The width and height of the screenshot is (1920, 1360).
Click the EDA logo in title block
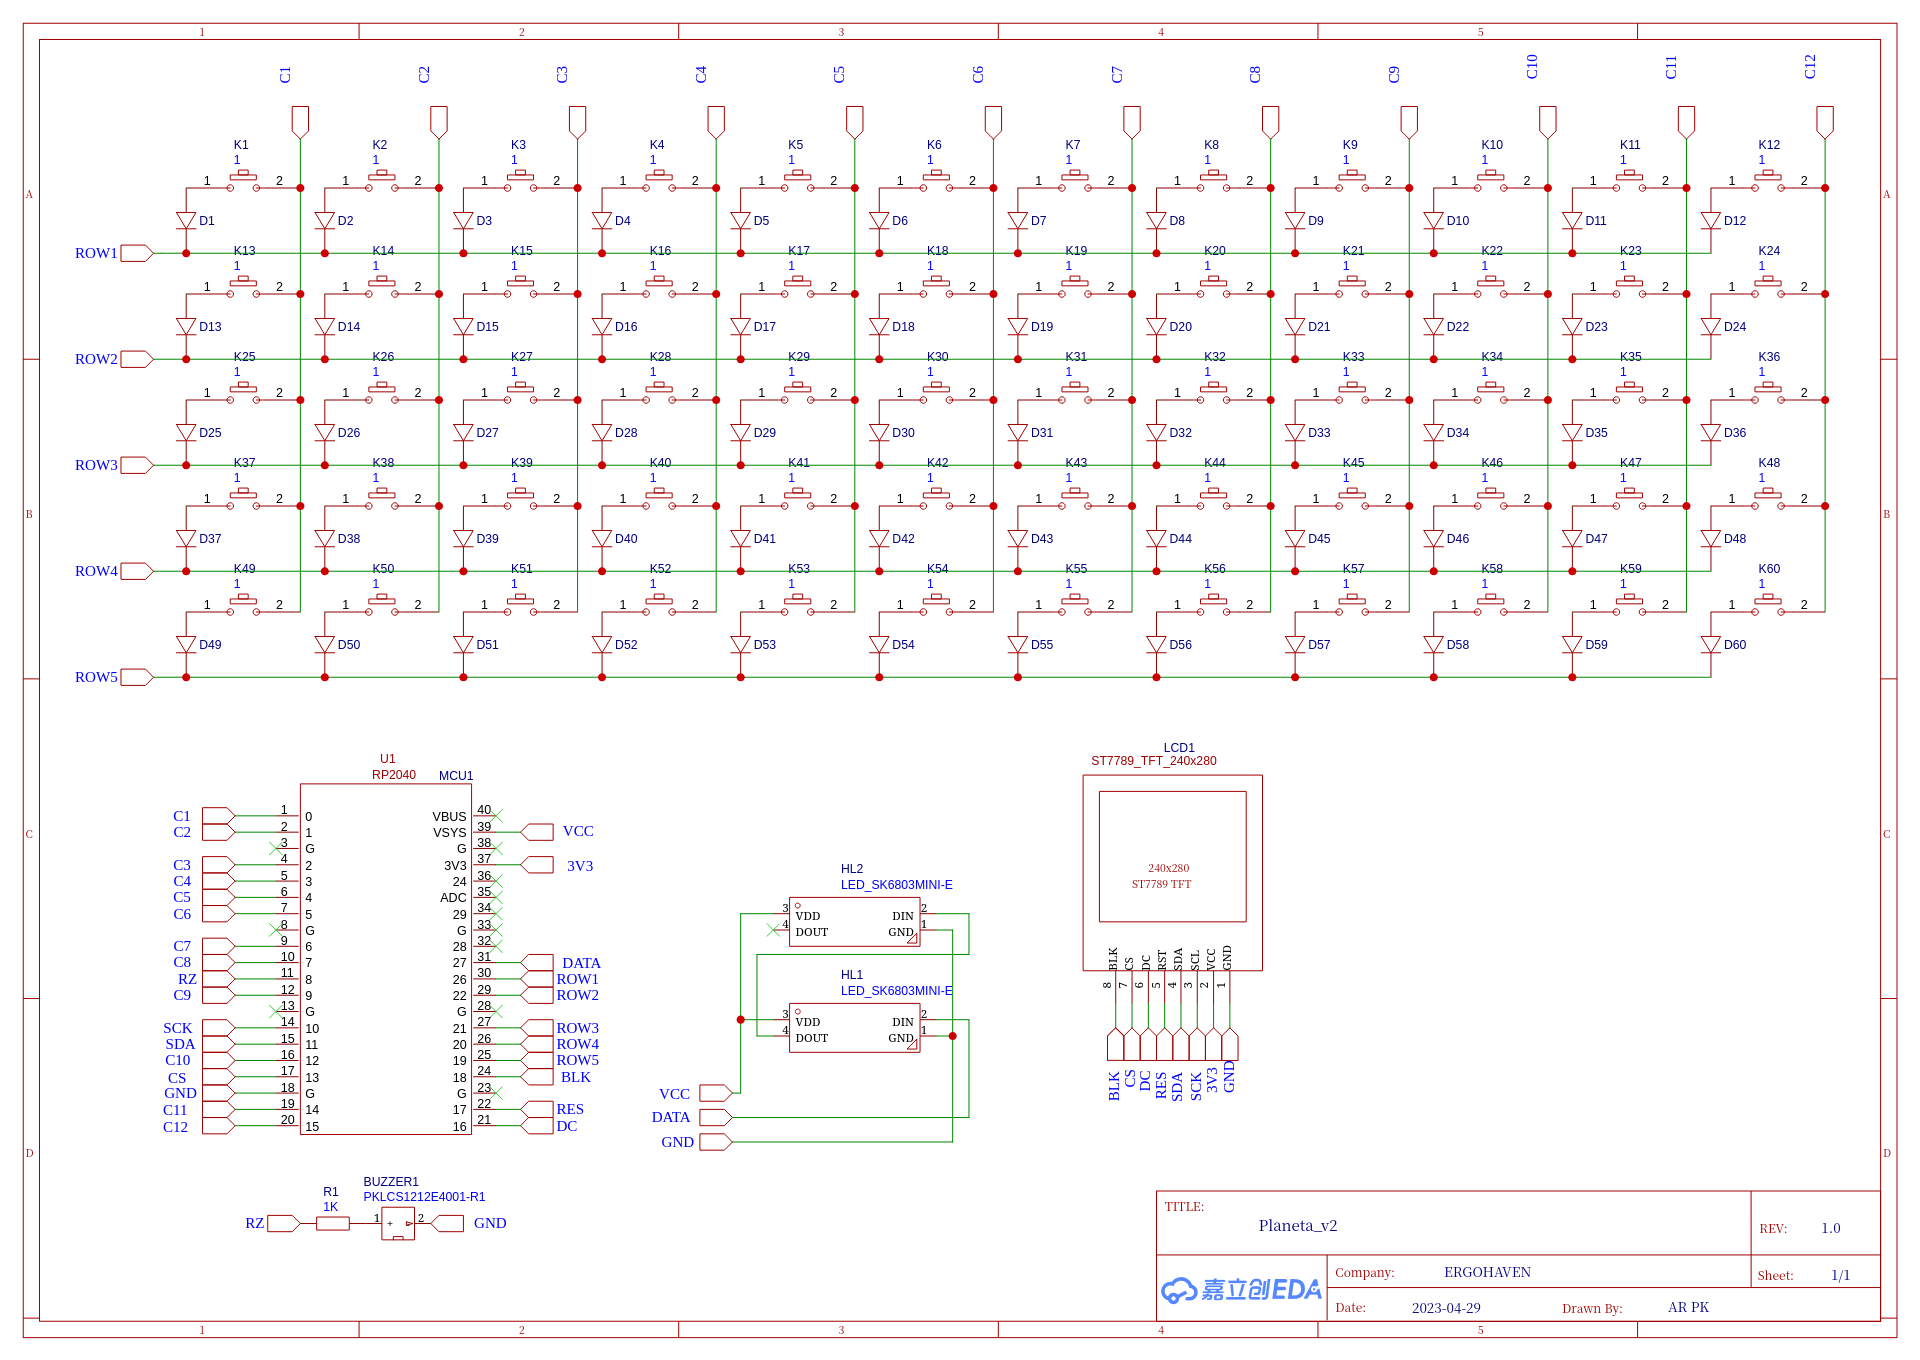1241,1290
